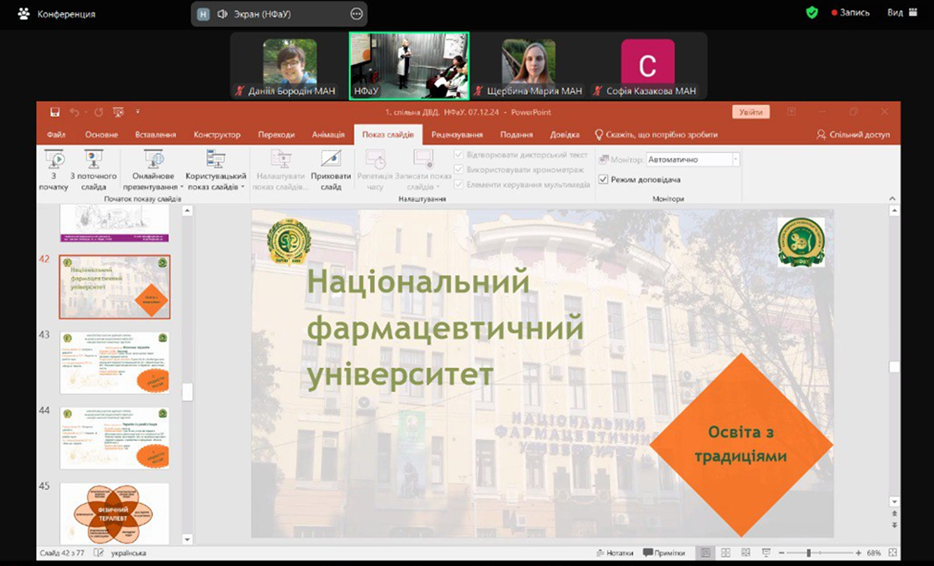Switch to the 'Подання' ribbon tab

(x=516, y=135)
